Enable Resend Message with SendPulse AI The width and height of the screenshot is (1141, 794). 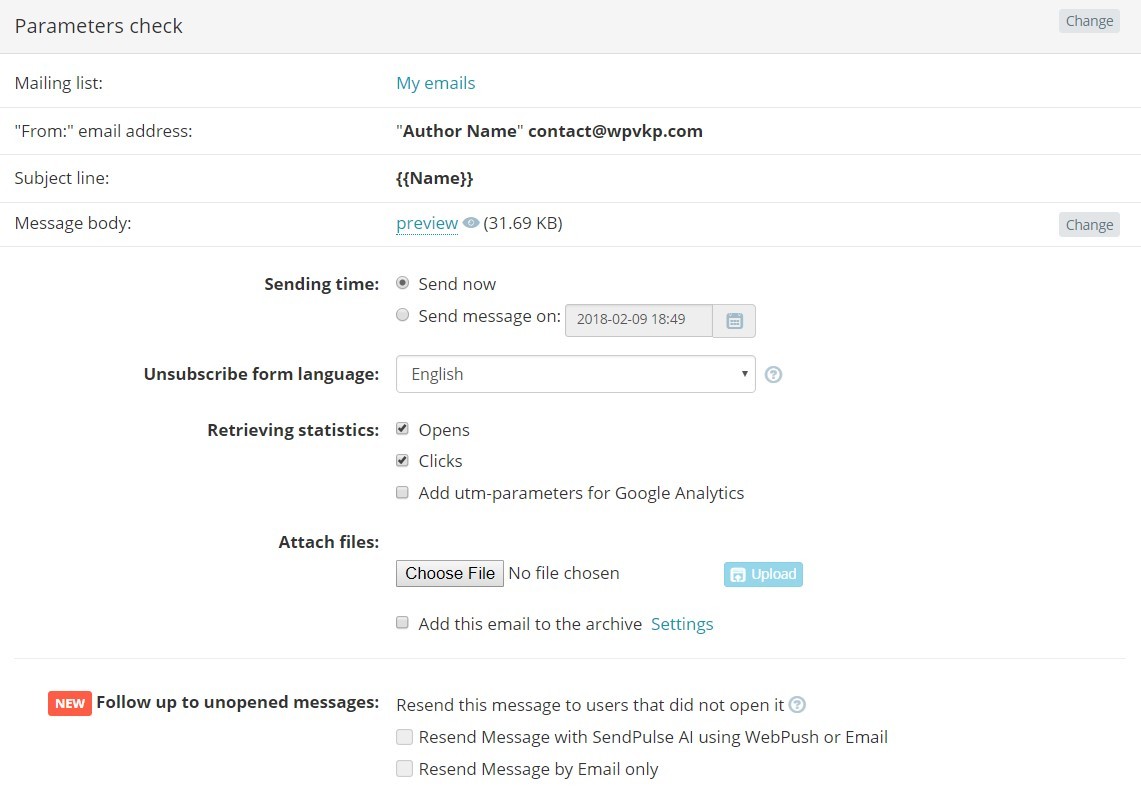pyautogui.click(x=405, y=737)
